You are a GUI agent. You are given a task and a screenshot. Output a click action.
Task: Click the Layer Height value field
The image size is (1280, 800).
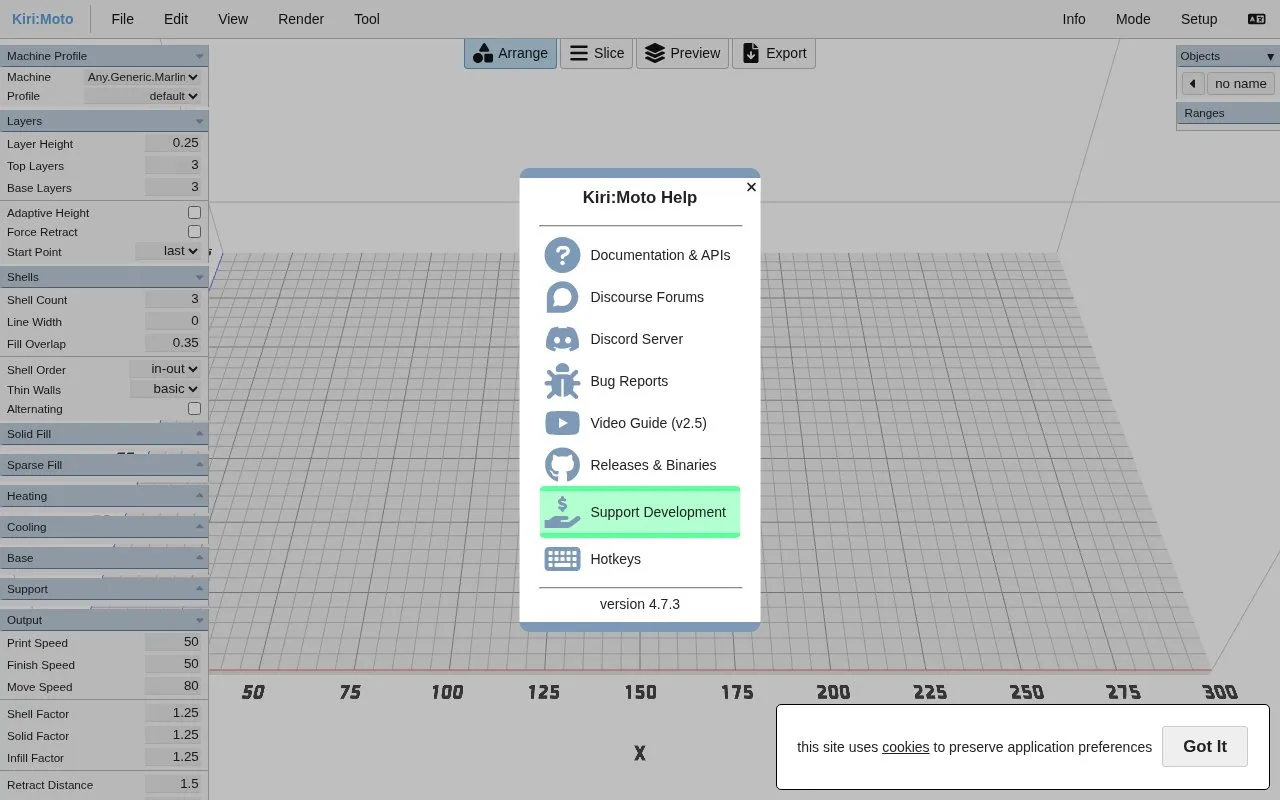coord(173,143)
